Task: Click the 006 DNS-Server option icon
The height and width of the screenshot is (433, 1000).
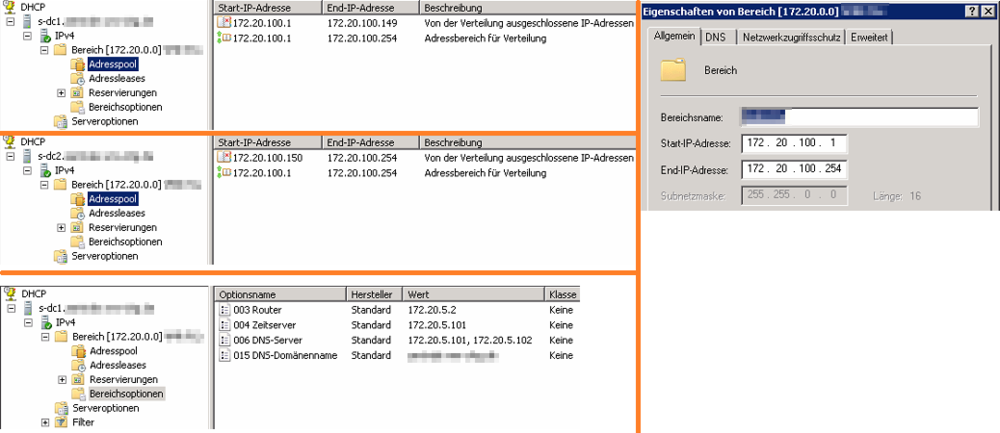Action: pos(225,340)
